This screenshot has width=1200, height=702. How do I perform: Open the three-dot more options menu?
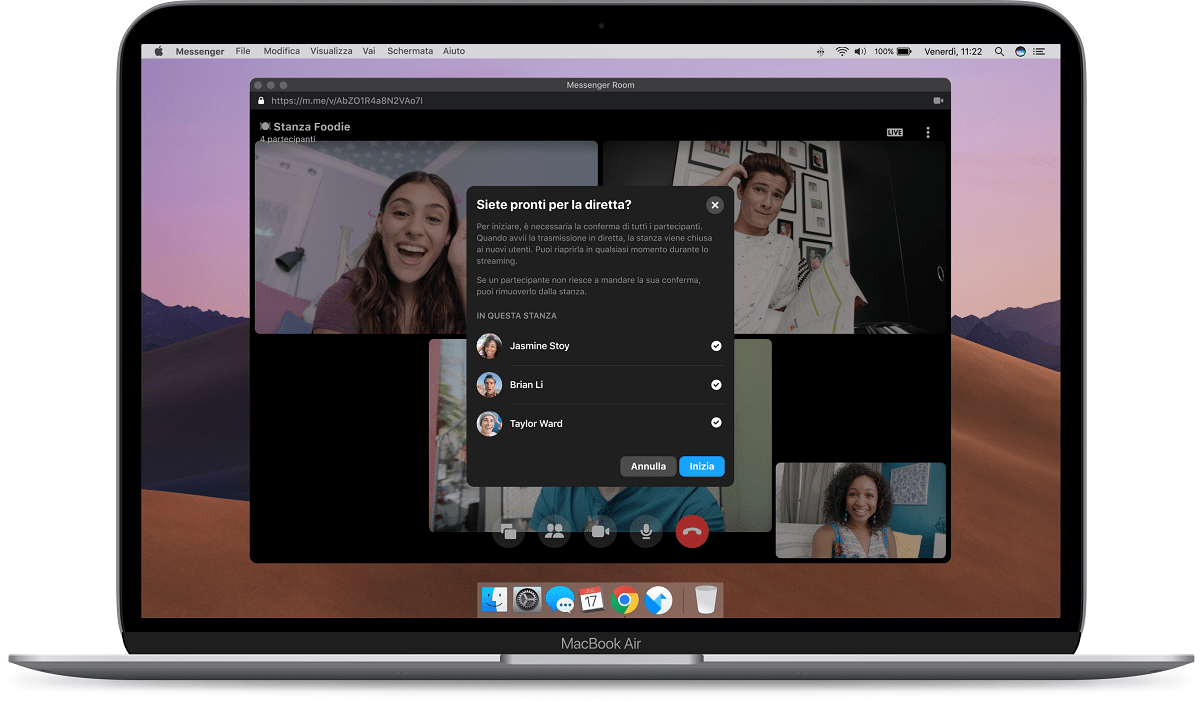point(928,132)
